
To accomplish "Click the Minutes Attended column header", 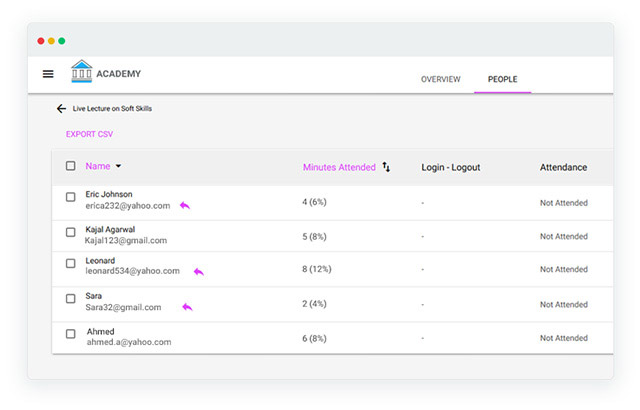I will pos(339,167).
